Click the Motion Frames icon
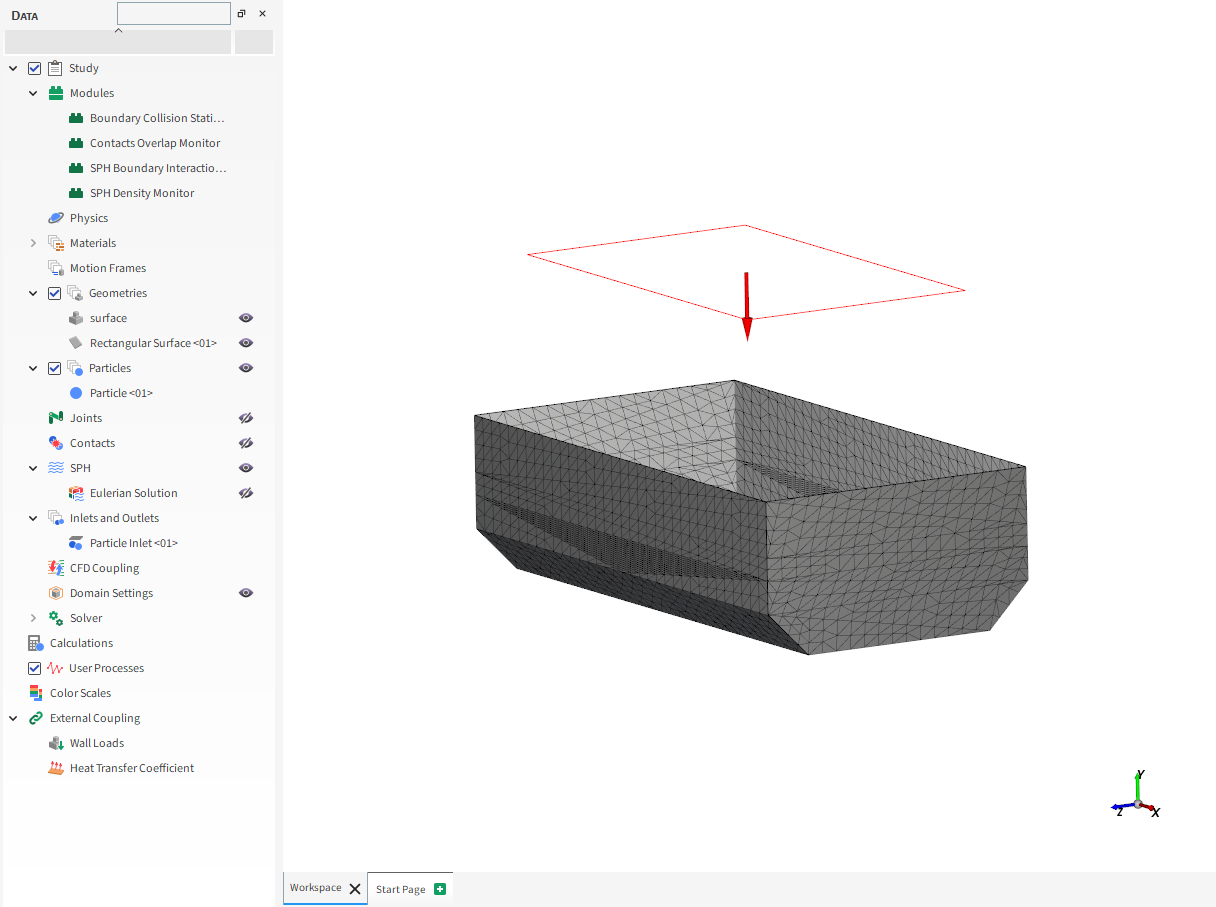1216x907 pixels. coord(56,268)
